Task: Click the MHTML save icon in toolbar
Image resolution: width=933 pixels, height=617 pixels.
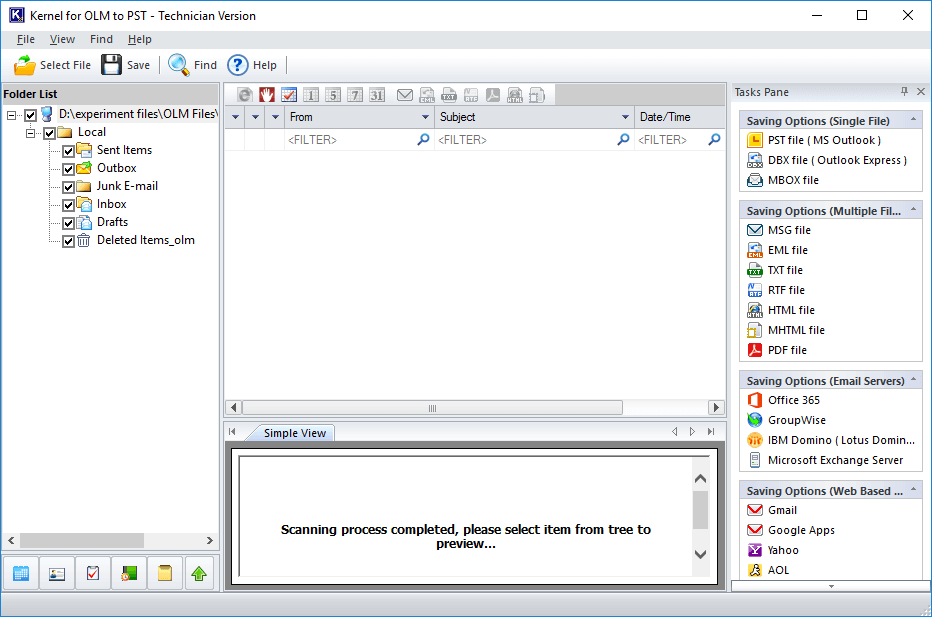Action: [x=537, y=95]
